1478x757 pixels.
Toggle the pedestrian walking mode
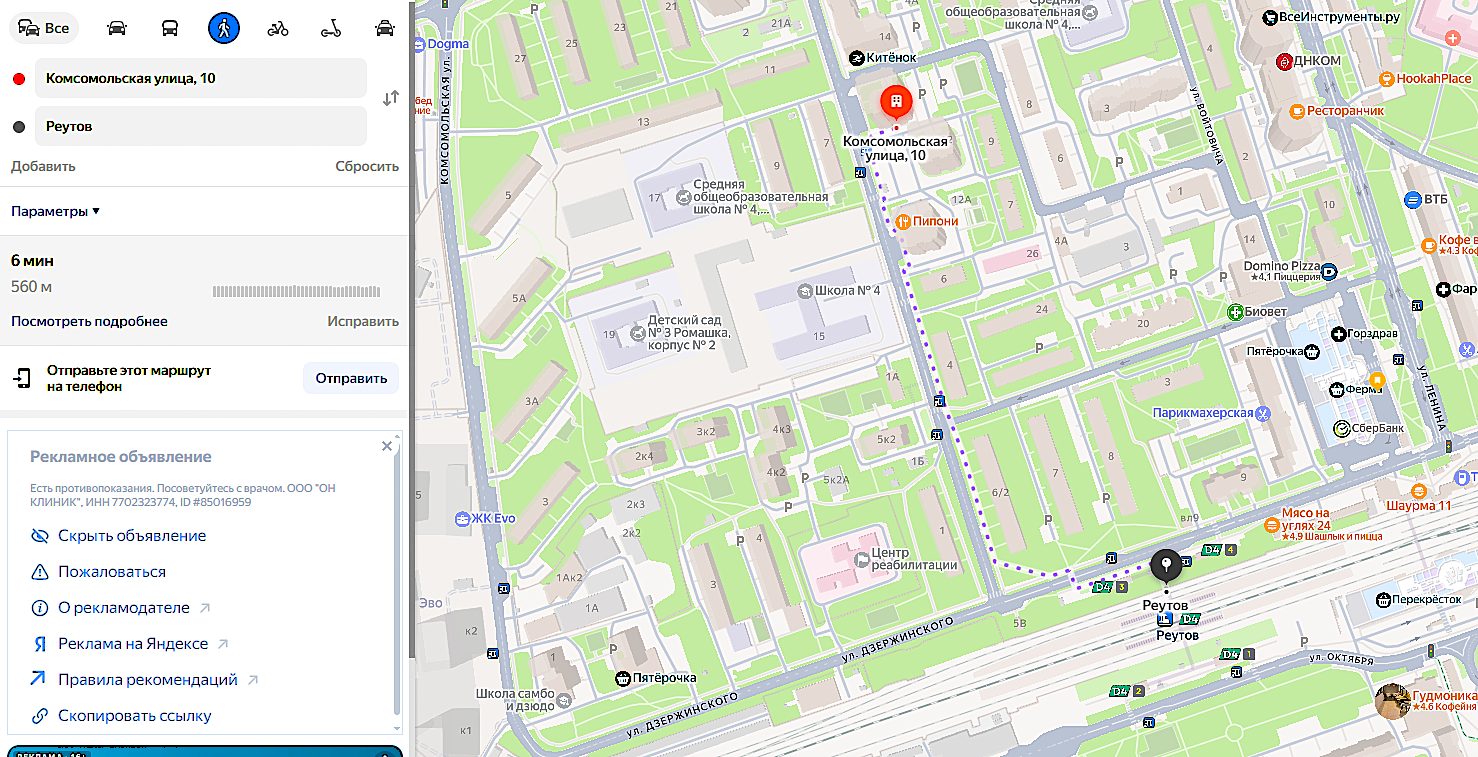point(224,28)
